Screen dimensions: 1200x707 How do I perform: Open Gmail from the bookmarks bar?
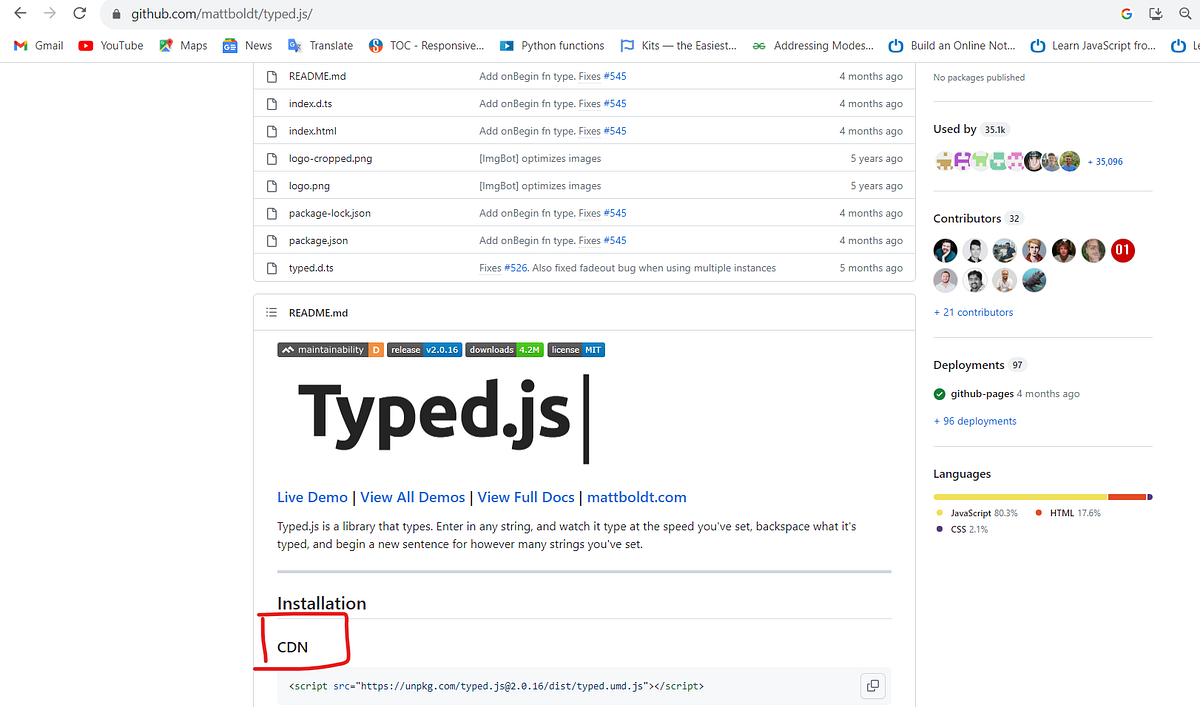click(37, 45)
